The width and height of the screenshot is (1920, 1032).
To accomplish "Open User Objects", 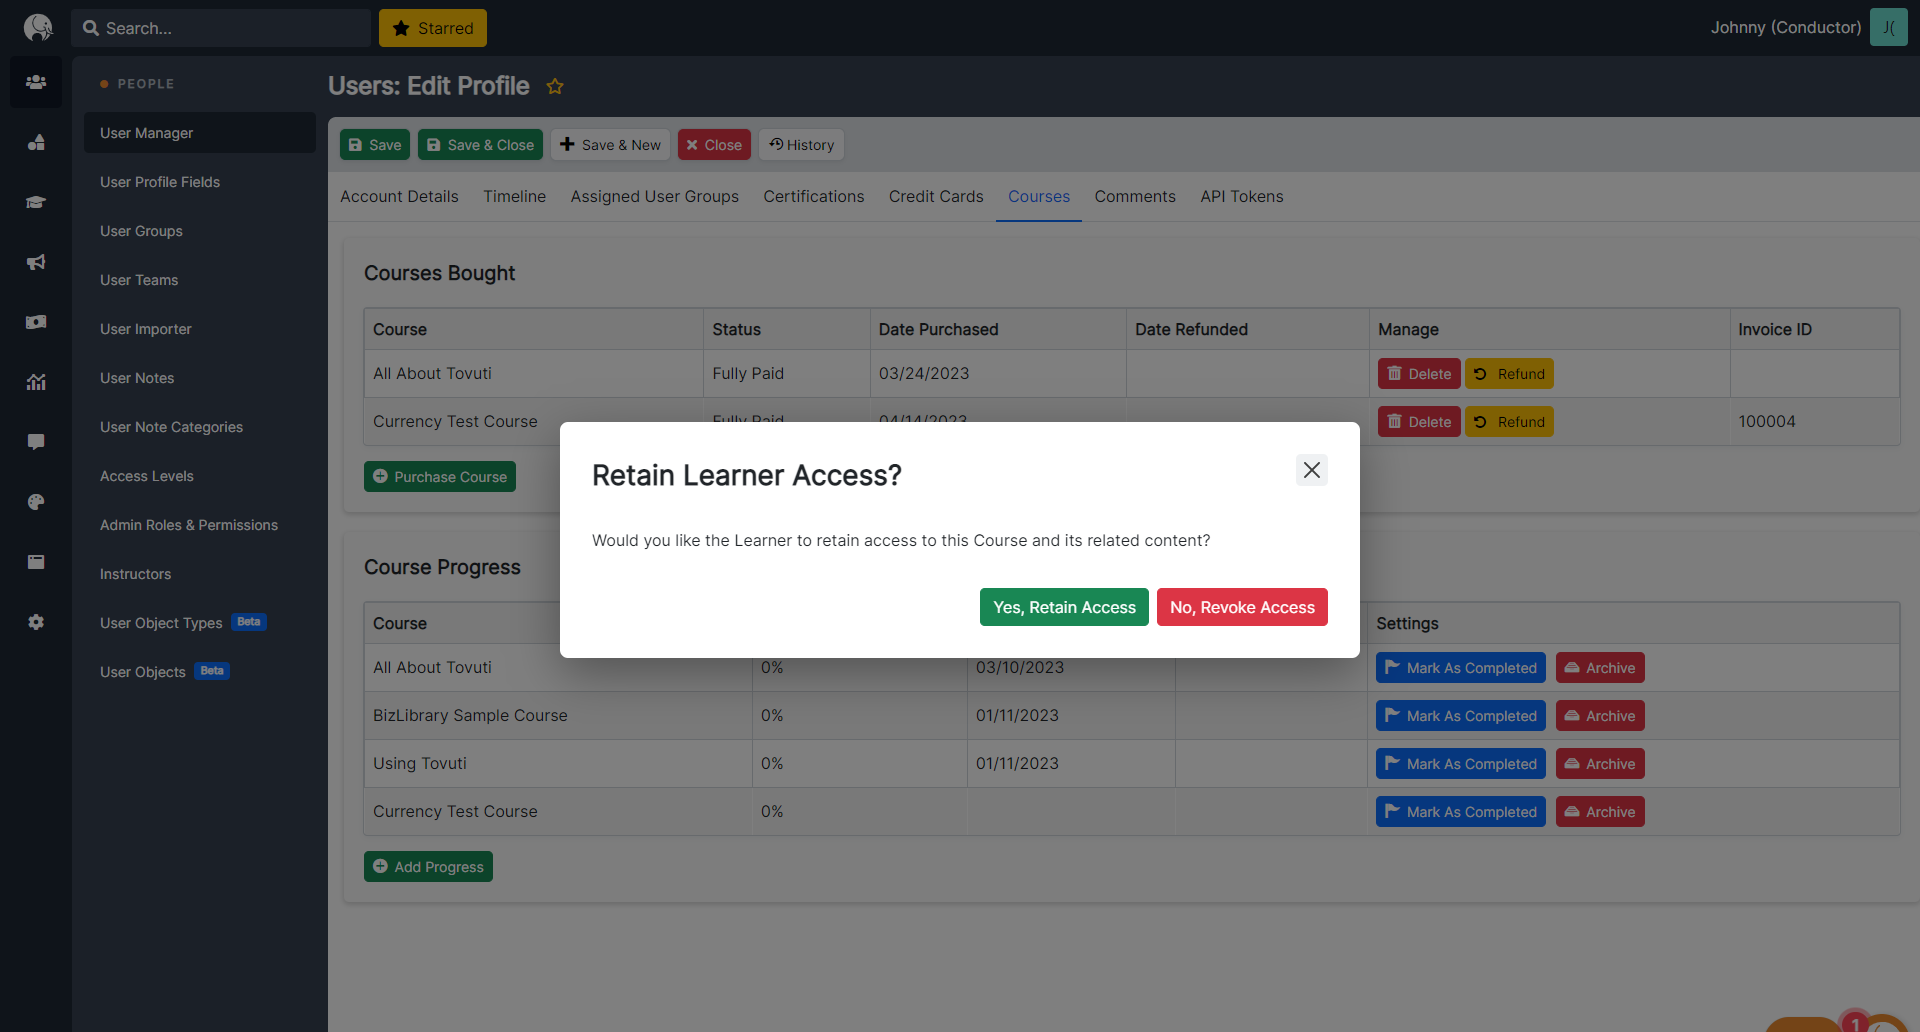I will coord(200,672).
